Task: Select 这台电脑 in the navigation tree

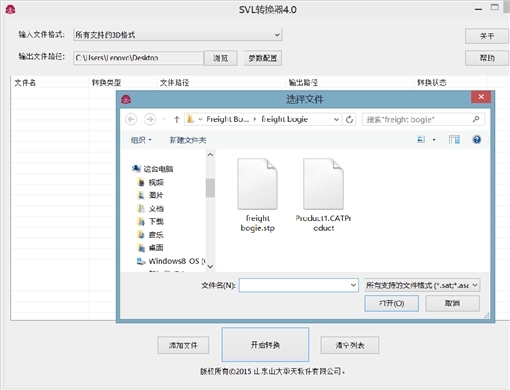Action: tap(153, 169)
